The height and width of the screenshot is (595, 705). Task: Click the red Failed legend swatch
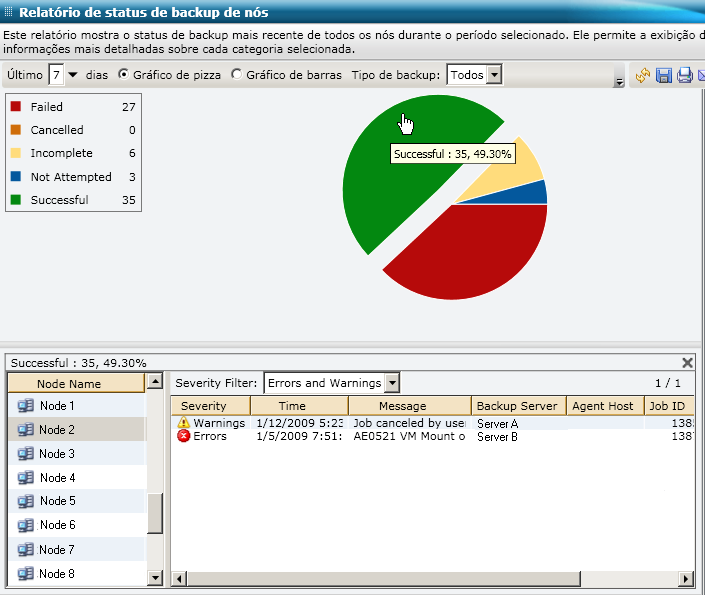click(17, 107)
